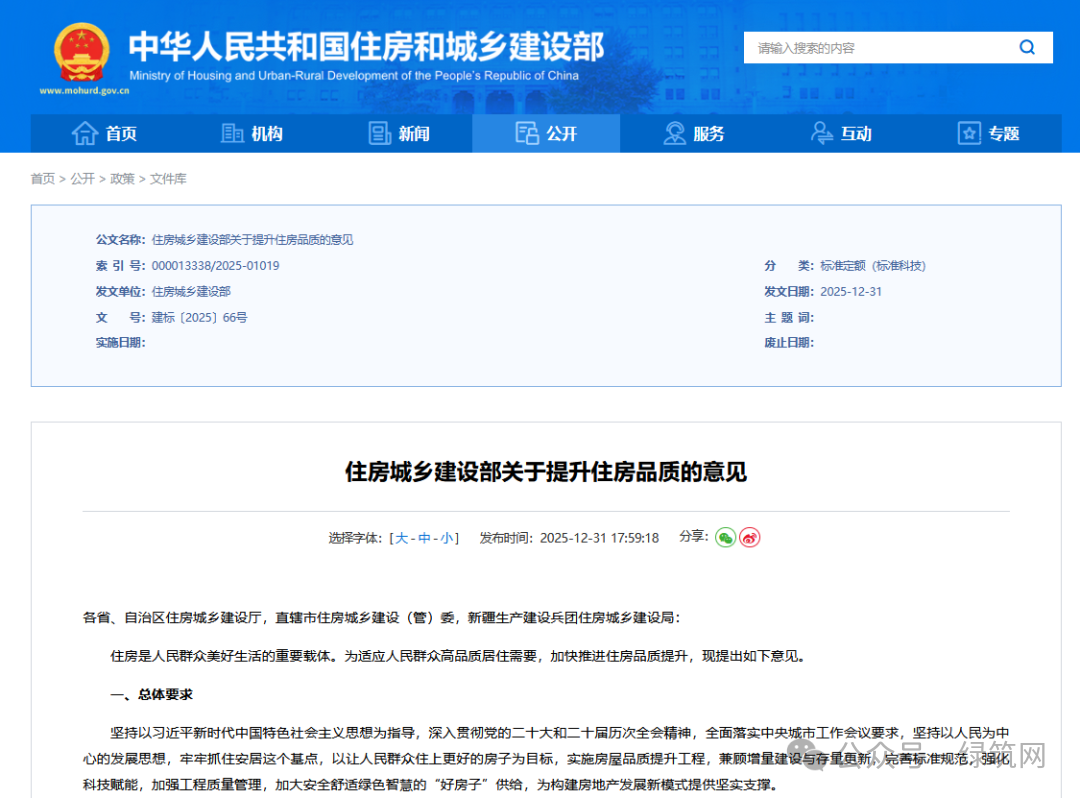
Task: Click category value 标准定额 (标准科技)
Action: (873, 266)
